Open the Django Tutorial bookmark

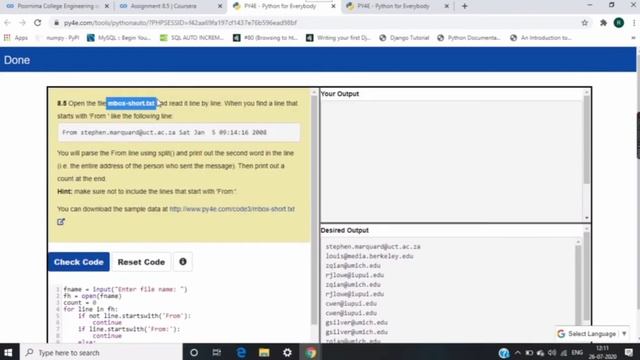coord(404,38)
